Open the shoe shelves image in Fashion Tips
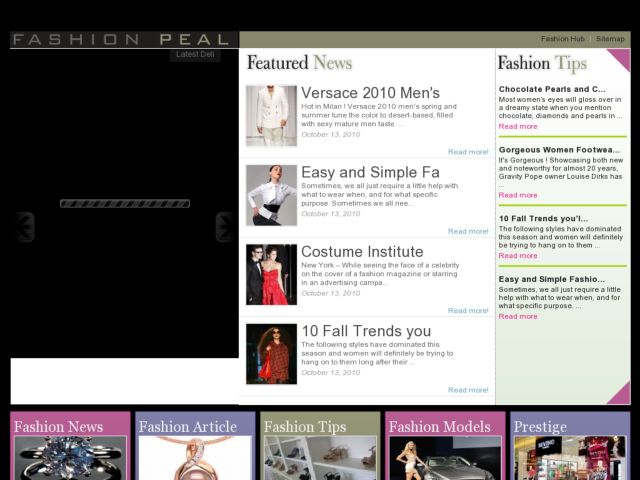Image resolution: width=640 pixels, height=480 pixels. (x=320, y=458)
